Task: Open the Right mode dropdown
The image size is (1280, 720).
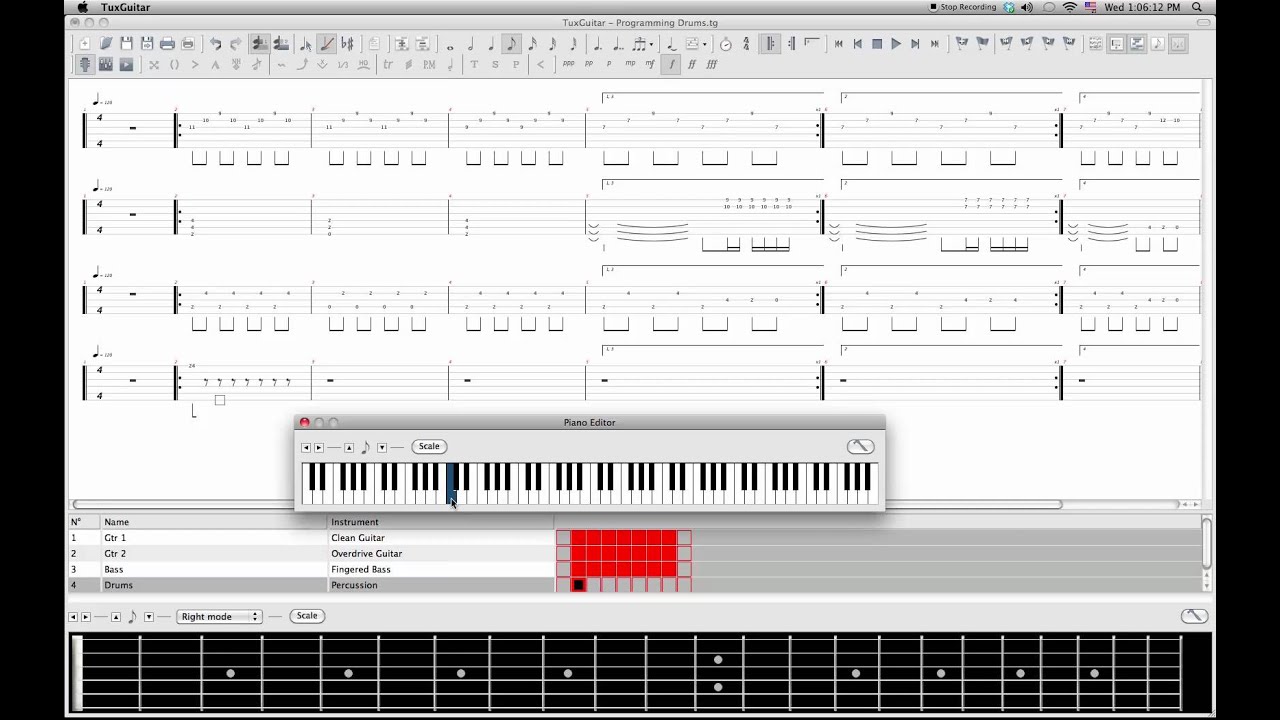Action: [219, 616]
